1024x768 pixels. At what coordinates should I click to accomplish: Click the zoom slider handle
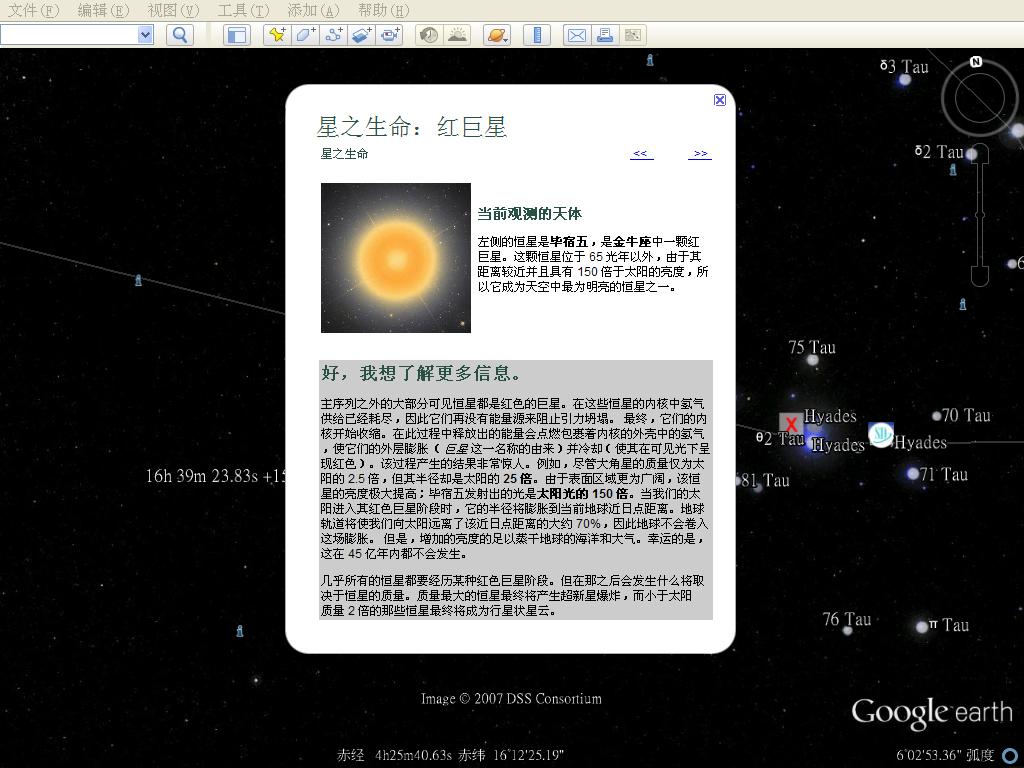[x=980, y=214]
